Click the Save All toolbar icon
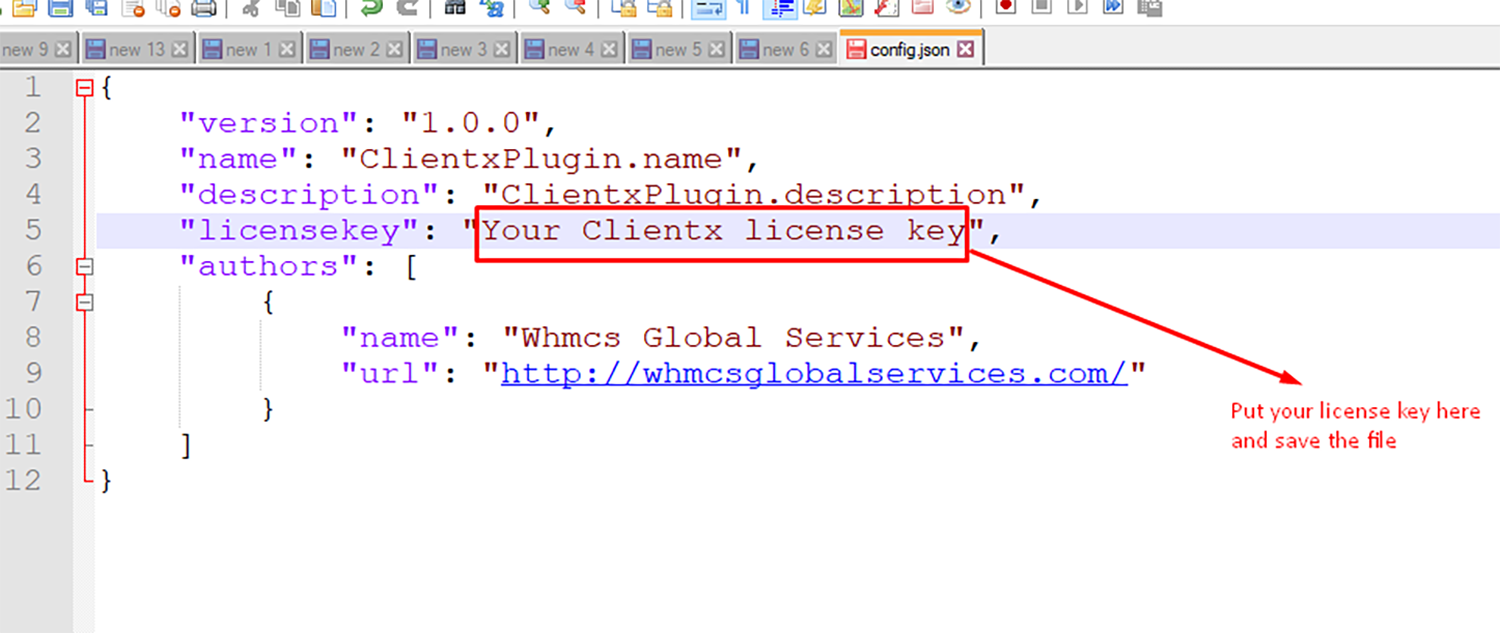 [96, 8]
